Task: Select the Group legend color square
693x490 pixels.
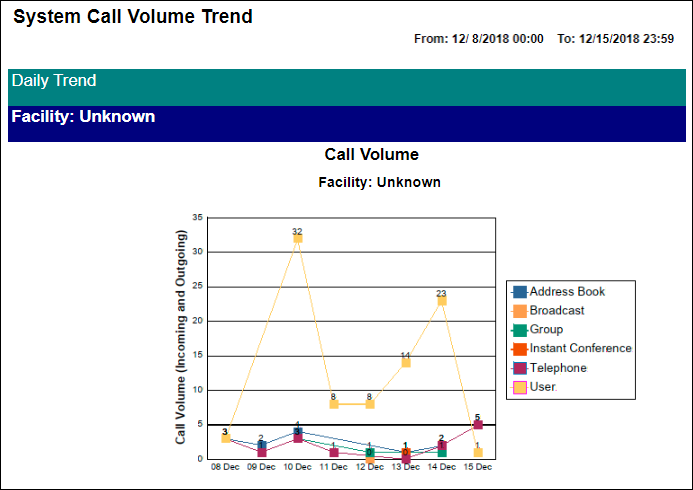Action: click(520, 330)
